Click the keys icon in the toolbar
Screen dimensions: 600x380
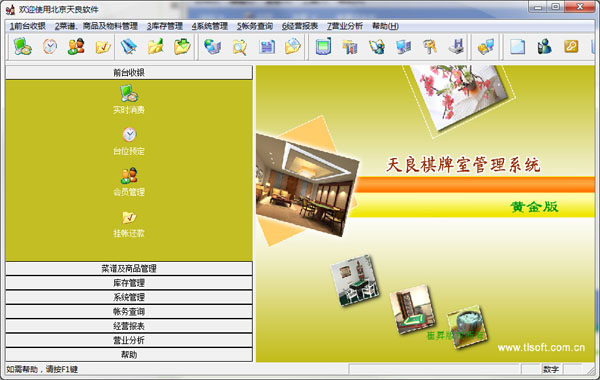tap(430, 47)
